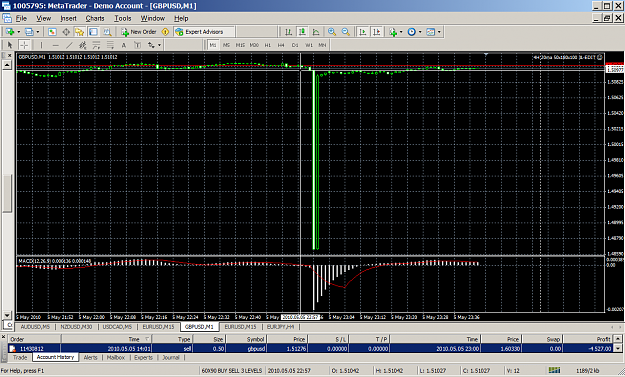The width and height of the screenshot is (625, 377).
Task: Sort history by Order column header
Action: click(x=34, y=339)
